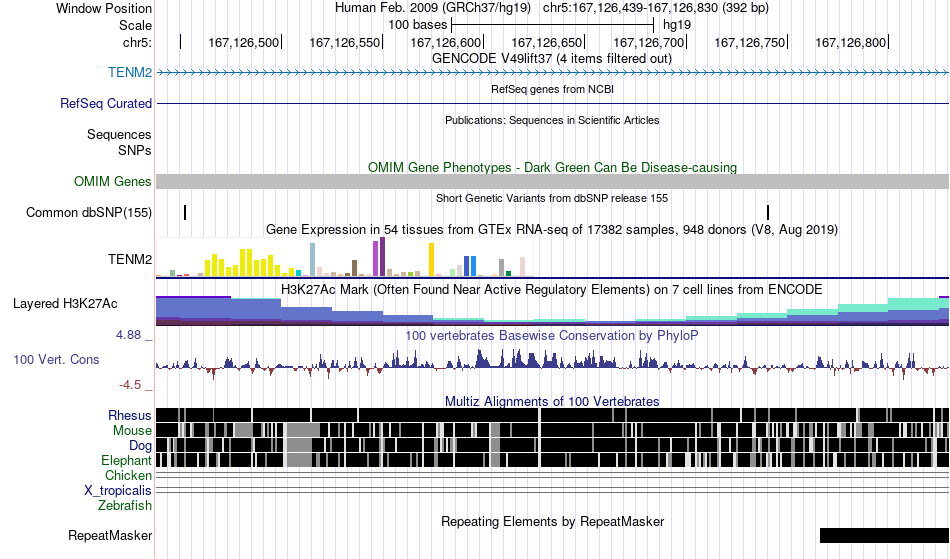Select the X_tropicalis alignment row label

(x=118, y=491)
